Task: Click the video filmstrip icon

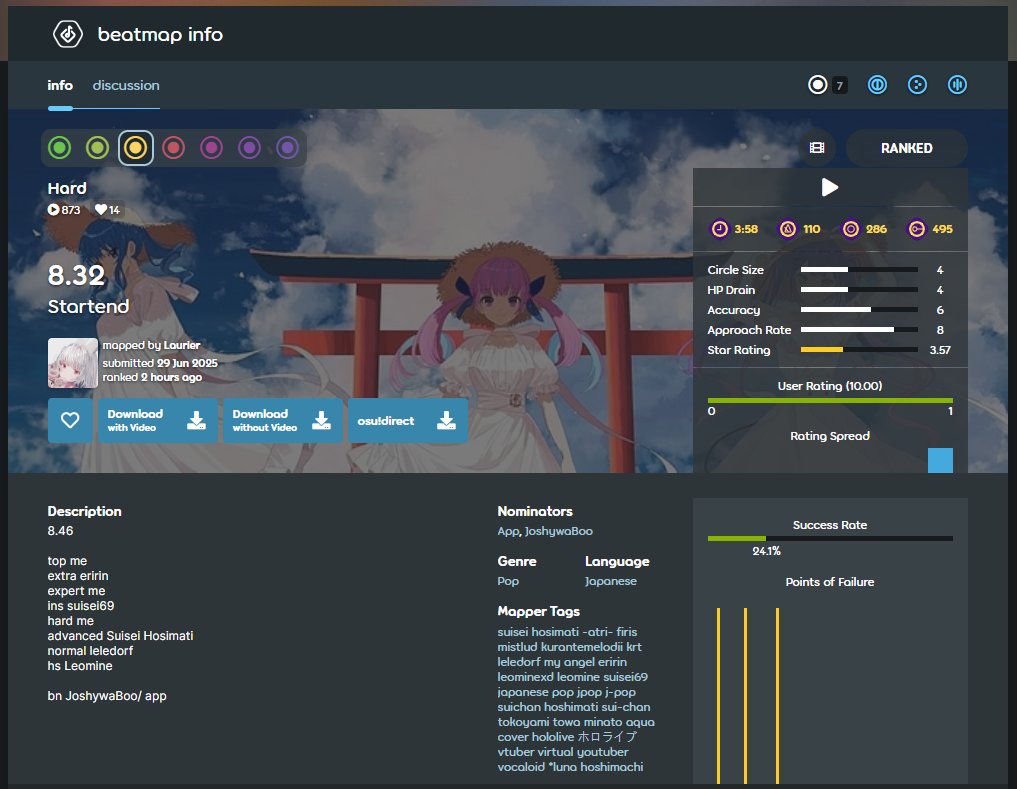Action: pyautogui.click(x=817, y=148)
